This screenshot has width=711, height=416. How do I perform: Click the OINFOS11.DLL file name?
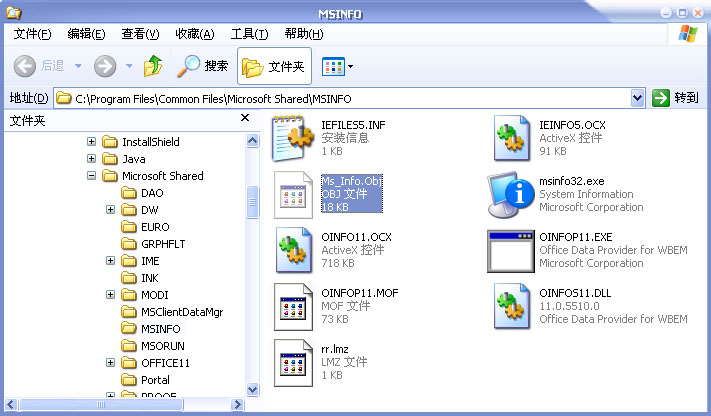(x=575, y=293)
